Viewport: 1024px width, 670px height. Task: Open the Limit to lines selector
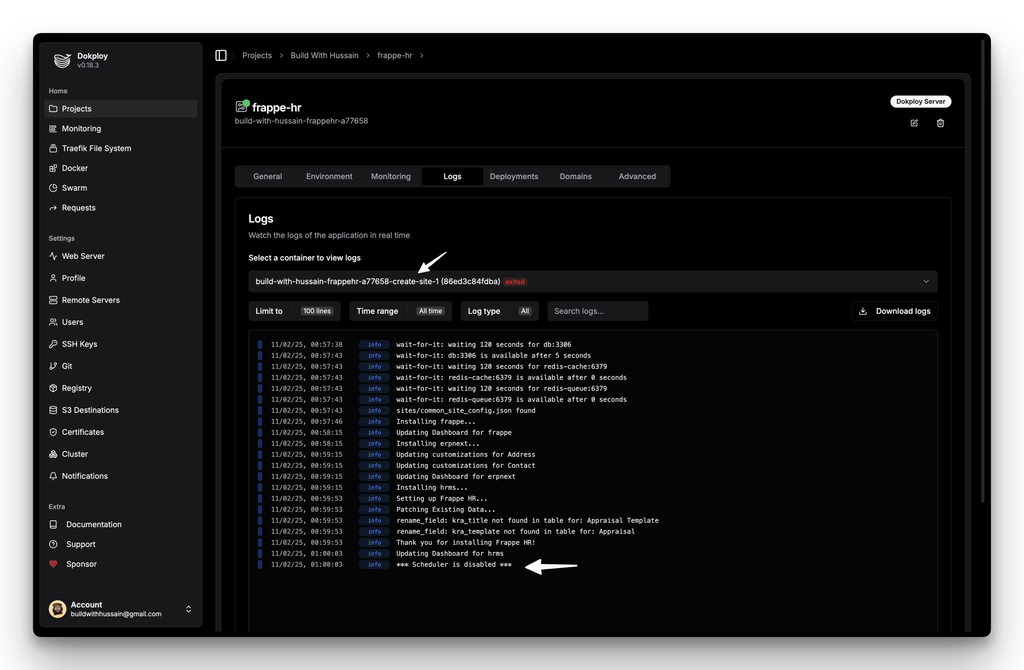click(x=294, y=311)
